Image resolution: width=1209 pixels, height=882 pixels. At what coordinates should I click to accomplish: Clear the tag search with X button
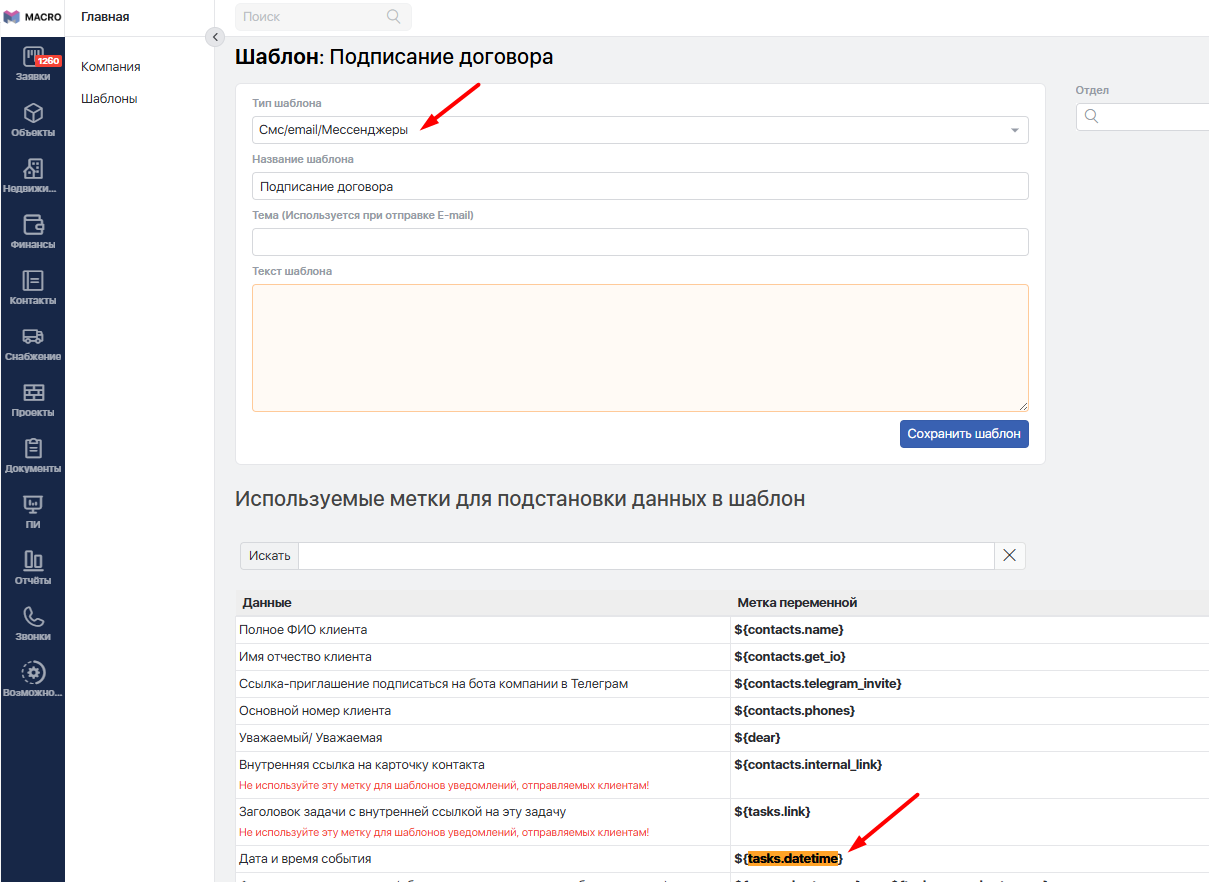coord(1009,556)
